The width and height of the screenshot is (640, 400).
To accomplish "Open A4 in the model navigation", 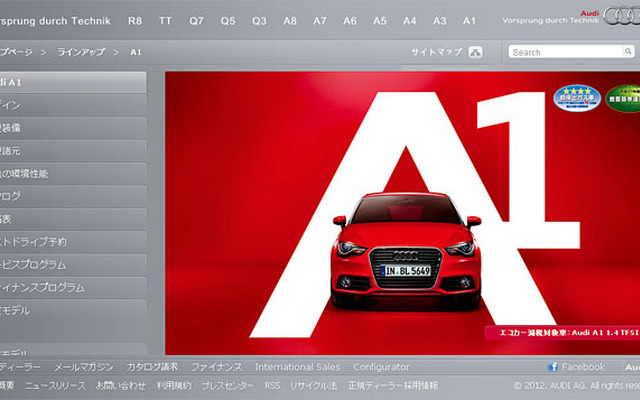I will 409,21.
